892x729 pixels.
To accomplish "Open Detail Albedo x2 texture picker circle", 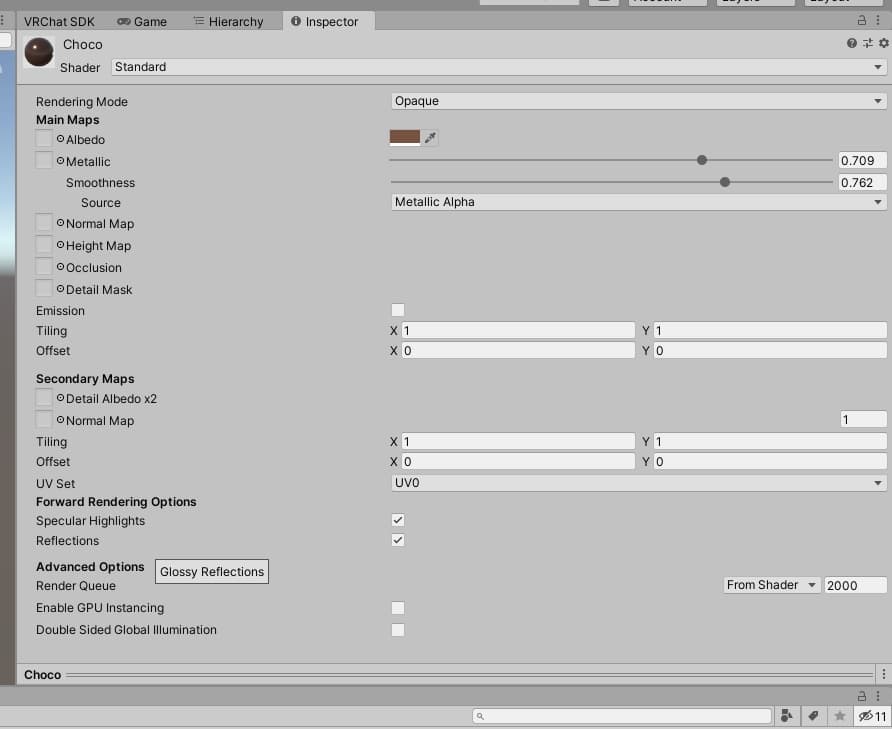I will pos(60,398).
